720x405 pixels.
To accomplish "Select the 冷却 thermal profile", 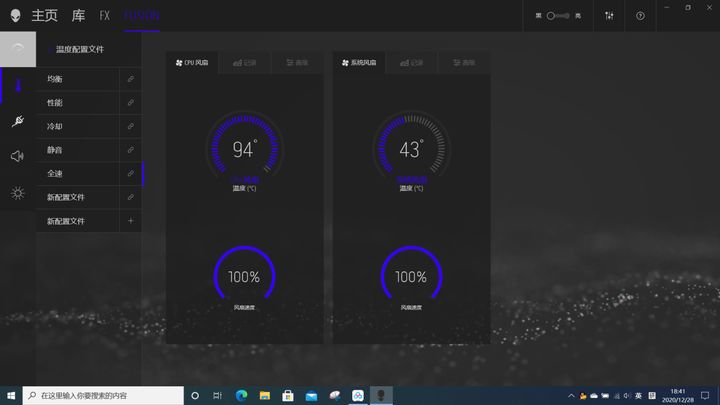I will [77, 126].
